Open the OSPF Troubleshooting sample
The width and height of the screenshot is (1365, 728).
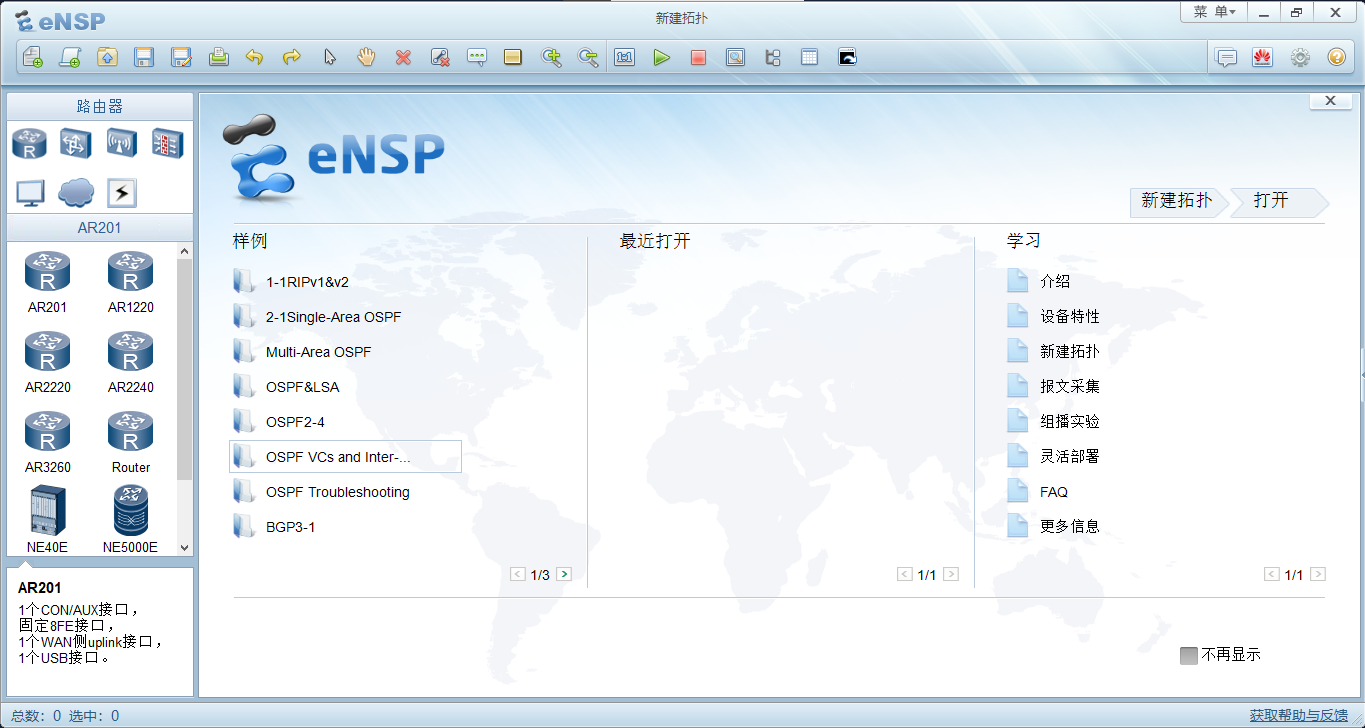337,492
